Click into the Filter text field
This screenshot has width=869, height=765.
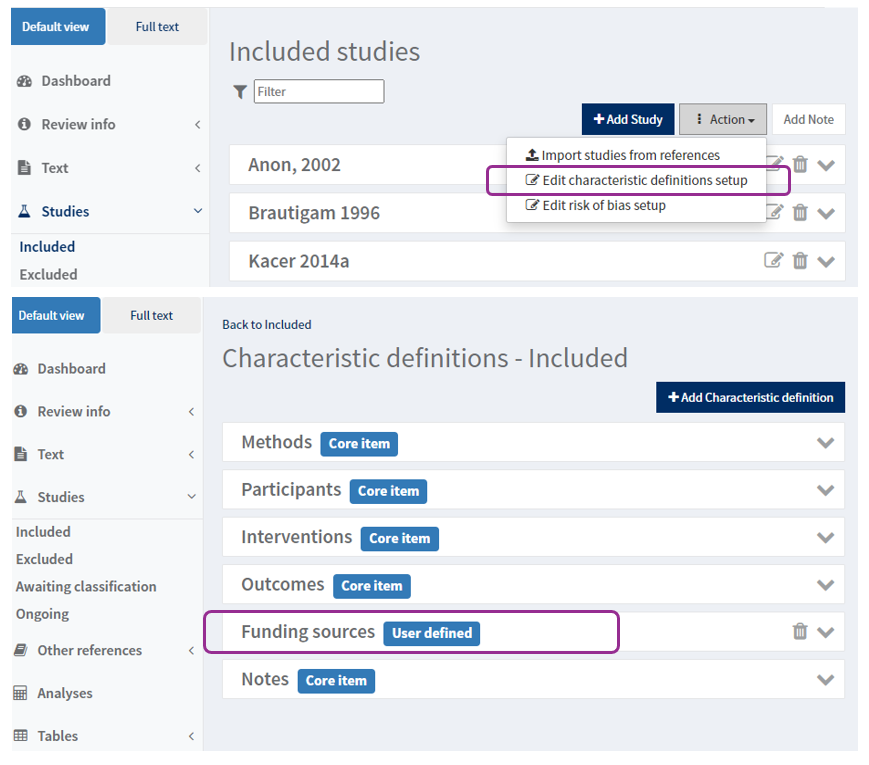[318, 92]
